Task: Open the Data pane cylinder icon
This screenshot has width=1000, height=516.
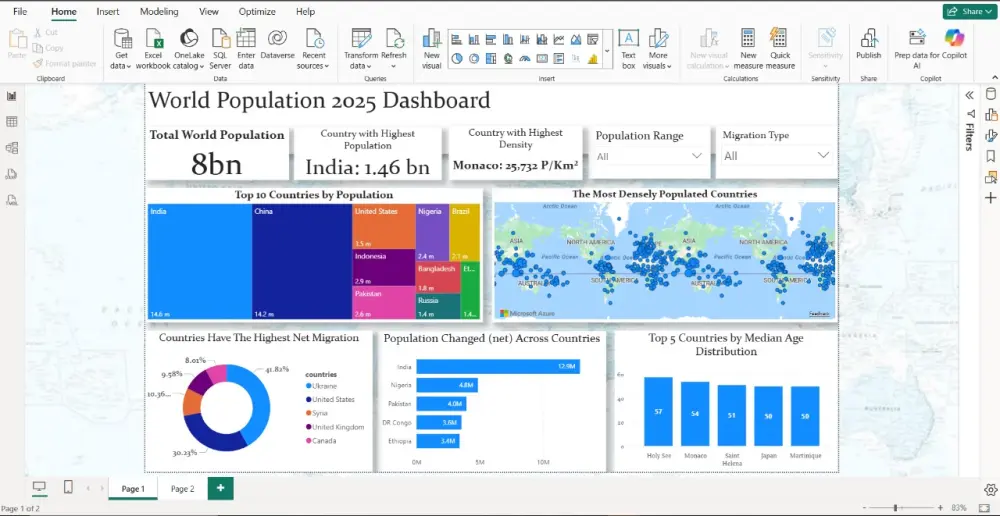Action: tap(990, 94)
